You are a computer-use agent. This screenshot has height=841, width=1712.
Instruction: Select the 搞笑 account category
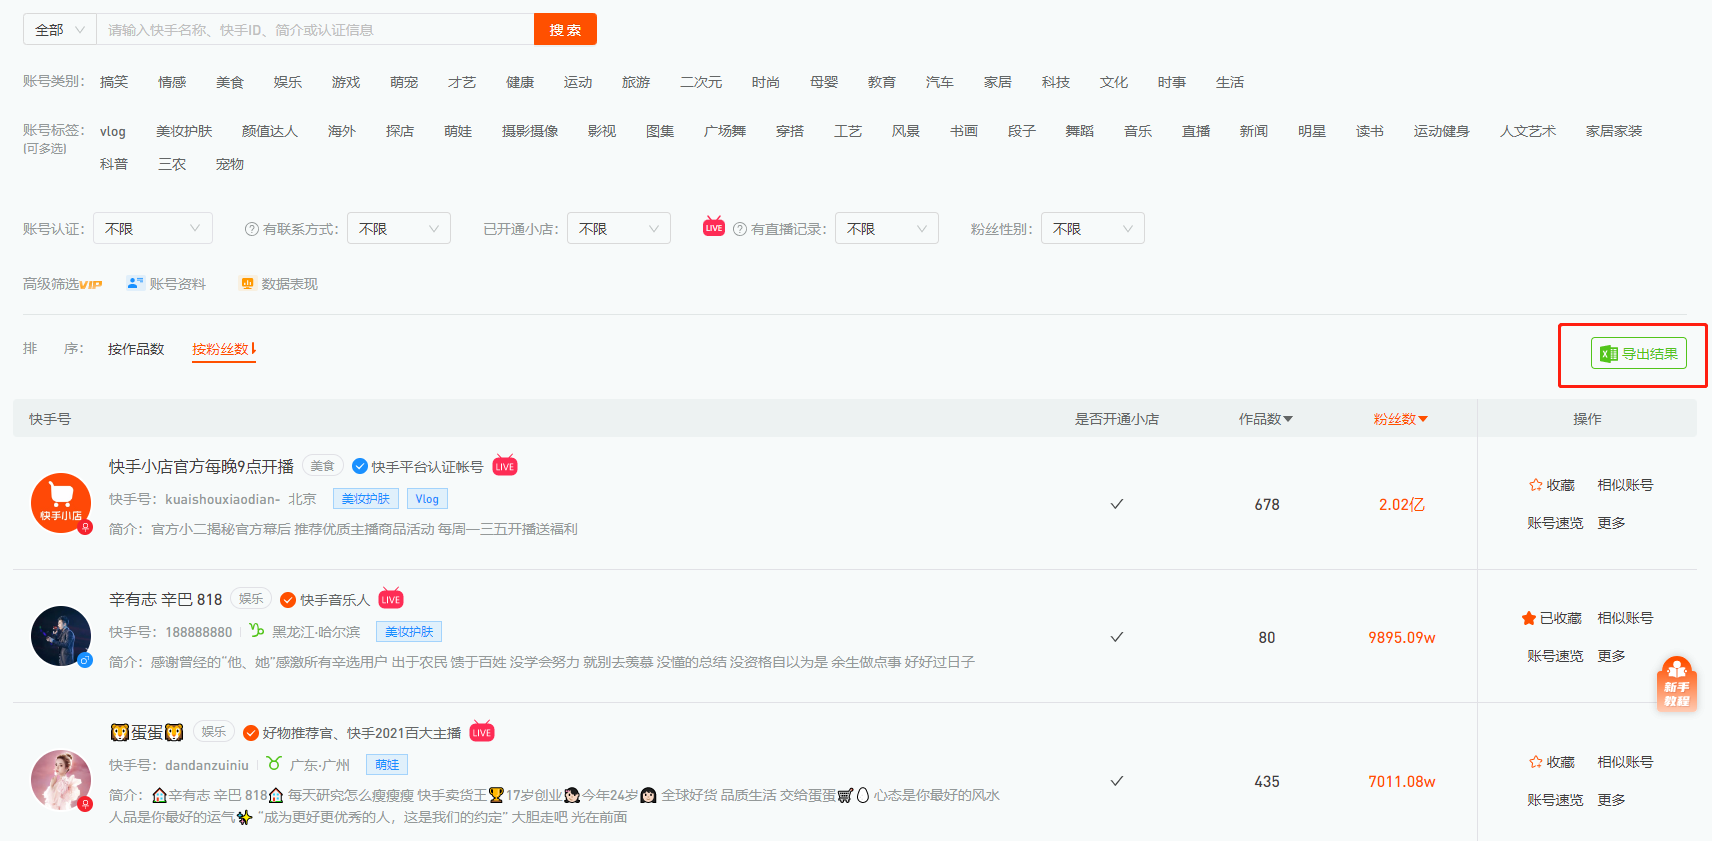[114, 82]
